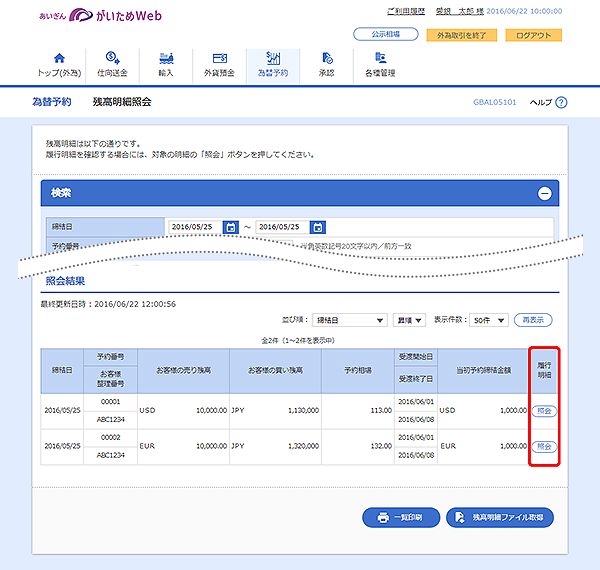Open the 昇順 sort order dropdown
600x570 pixels.
coord(409,320)
